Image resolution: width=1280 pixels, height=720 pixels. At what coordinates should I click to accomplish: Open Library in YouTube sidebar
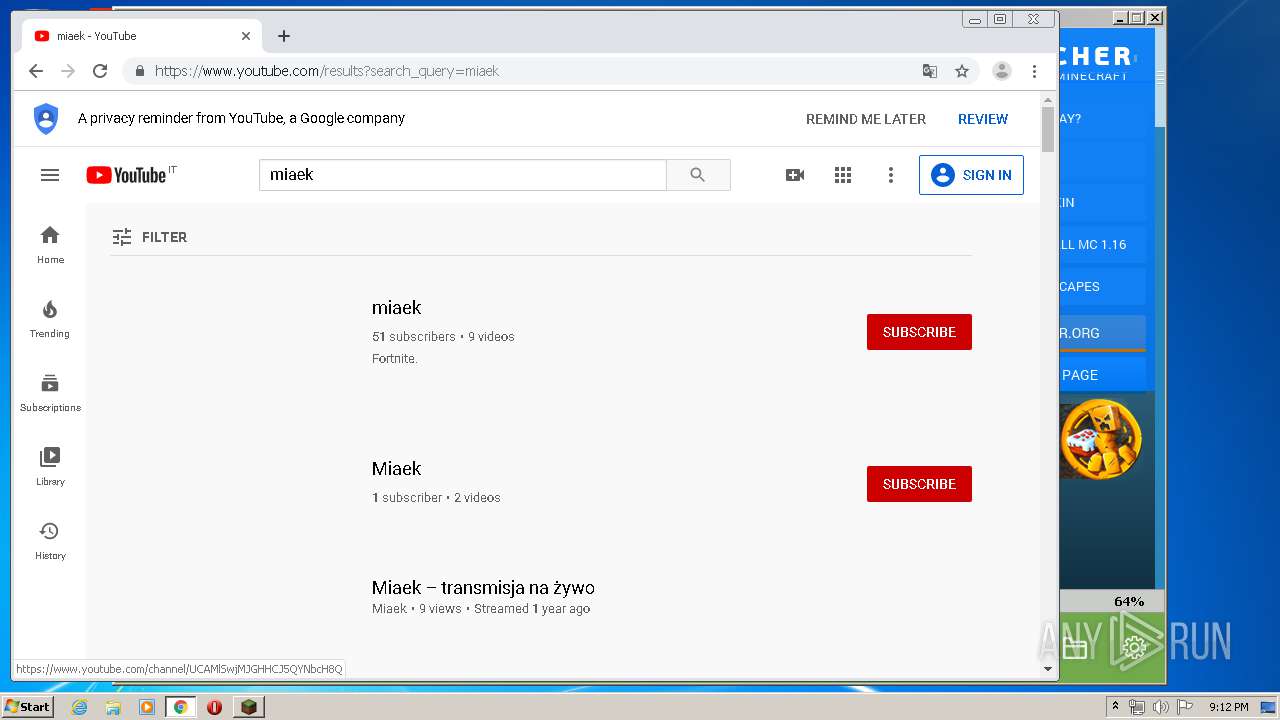tap(50, 467)
